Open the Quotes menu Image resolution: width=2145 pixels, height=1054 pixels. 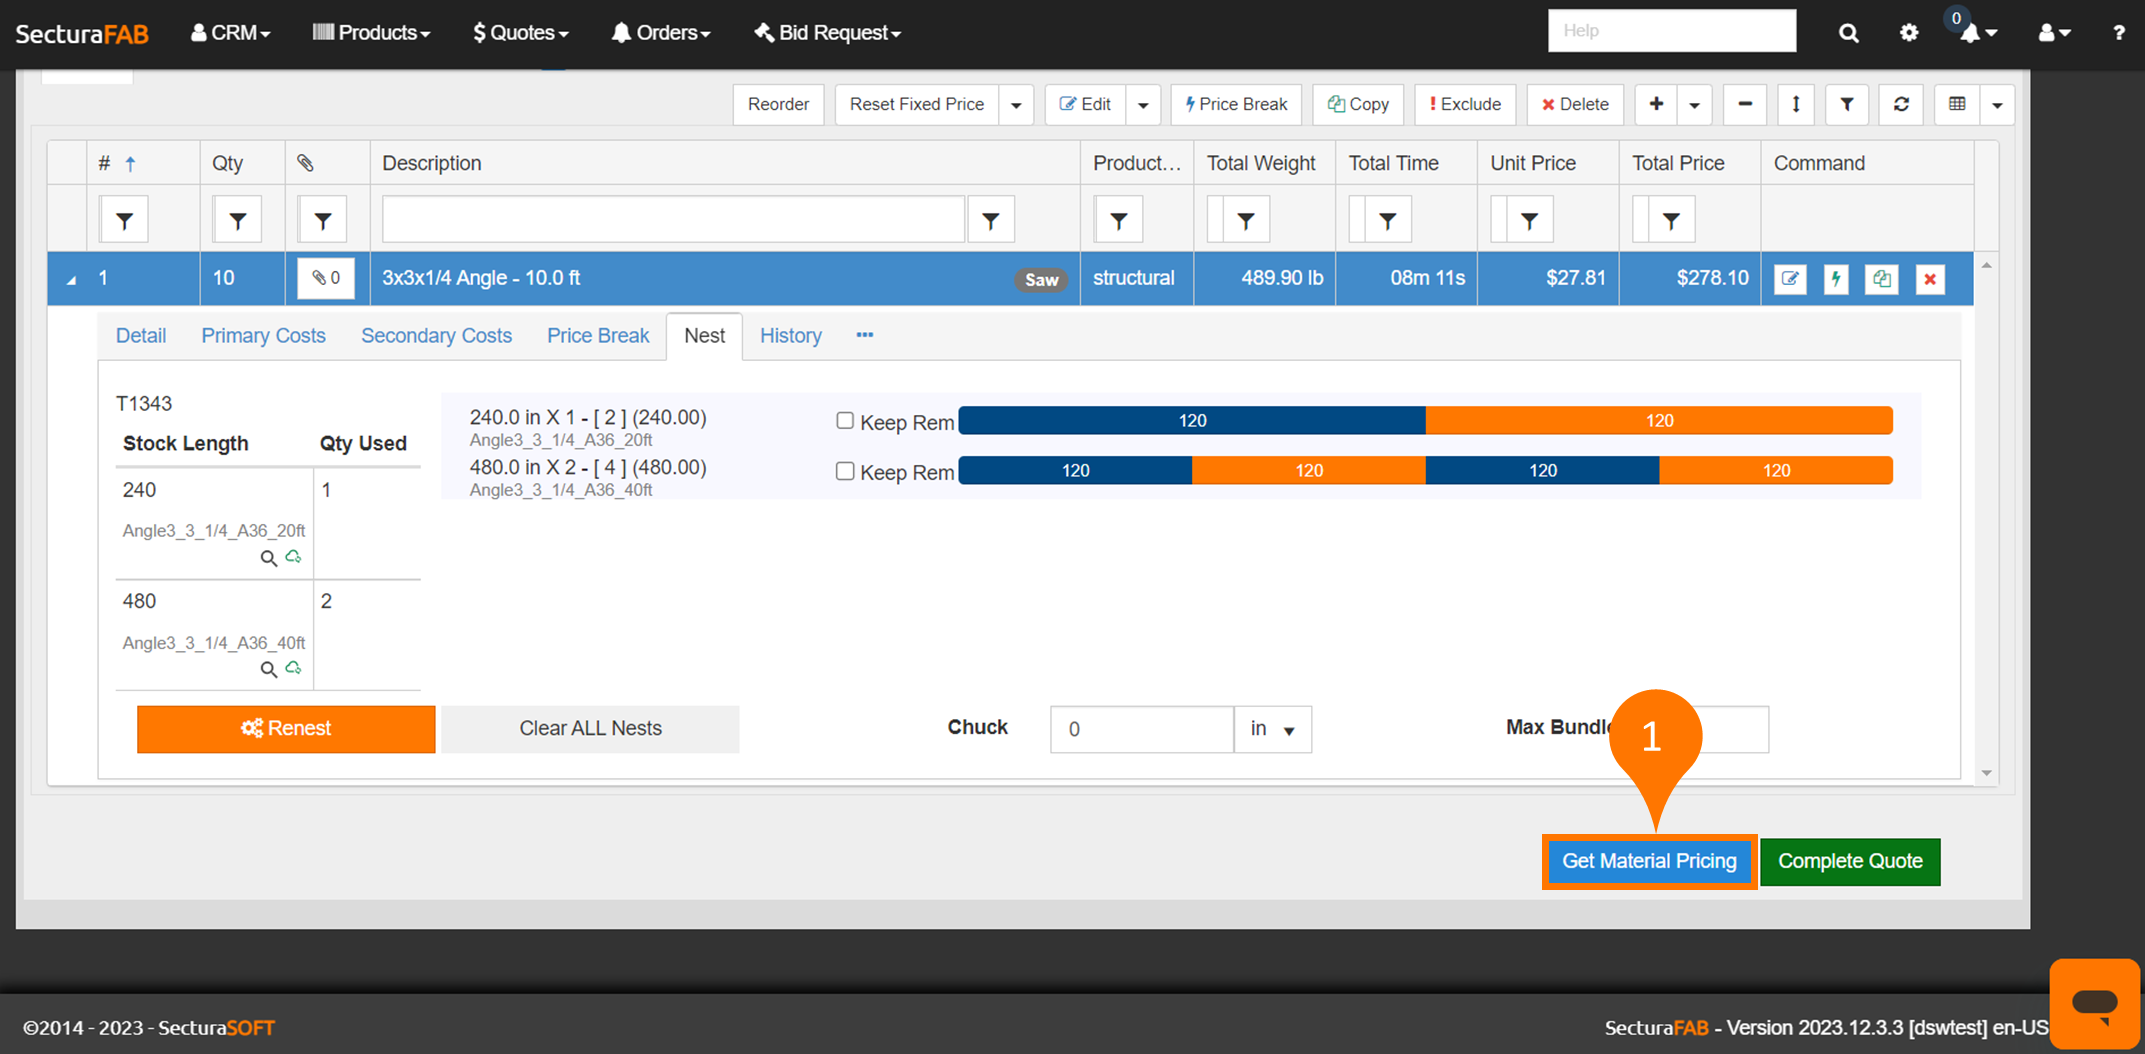click(x=520, y=33)
